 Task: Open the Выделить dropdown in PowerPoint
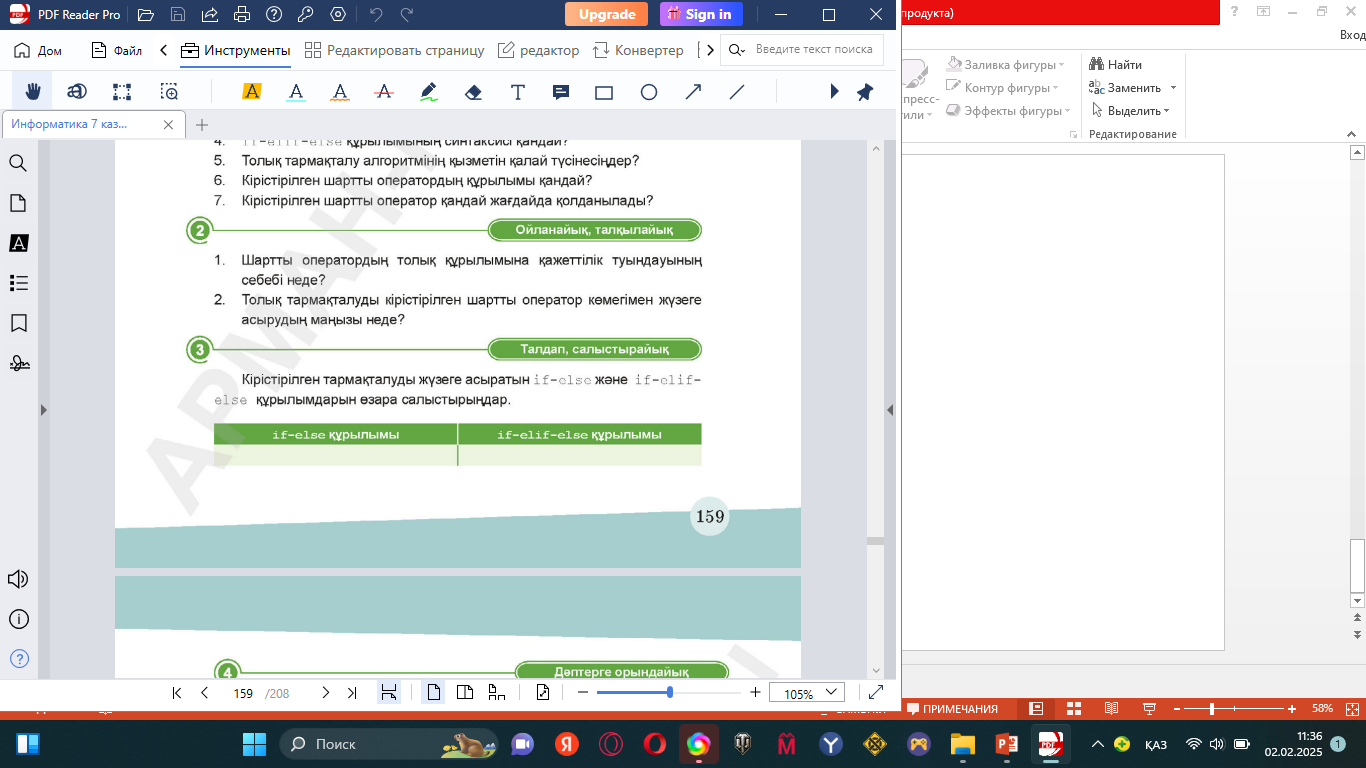click(x=1130, y=111)
